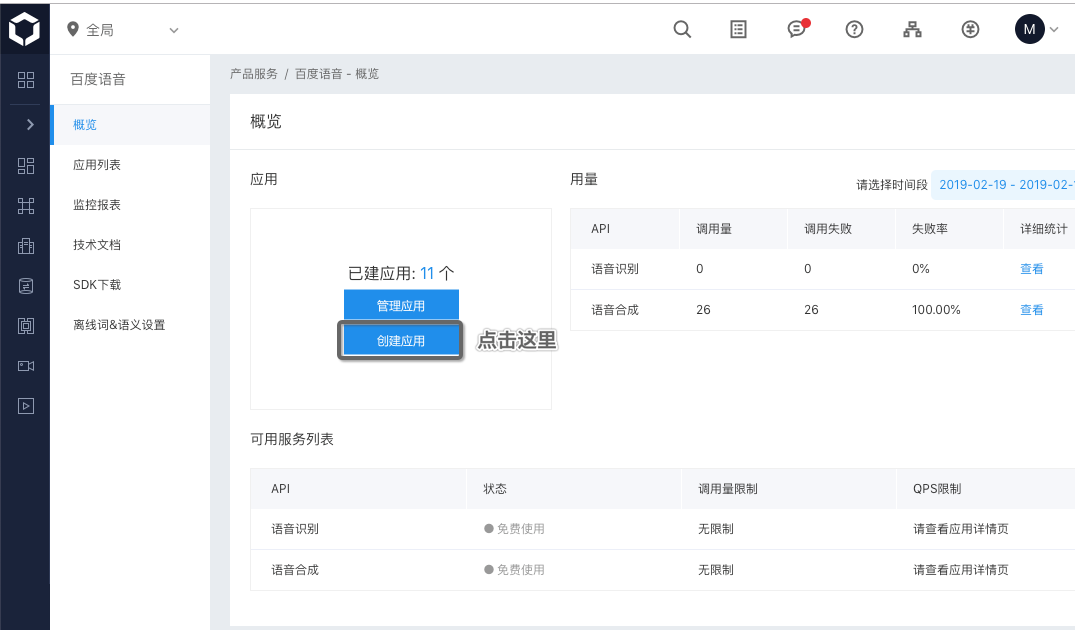Open 技术文档 in the side menu
Screen dimensions: 1075x630
click(130, 245)
